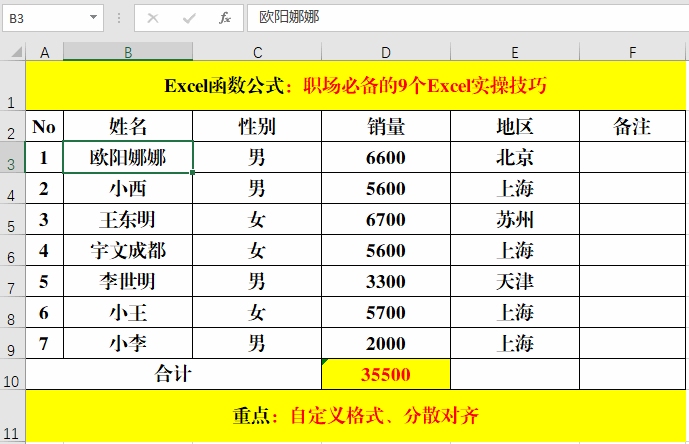Select cell containing 王东明
The width and height of the screenshot is (689, 444).
(128, 219)
